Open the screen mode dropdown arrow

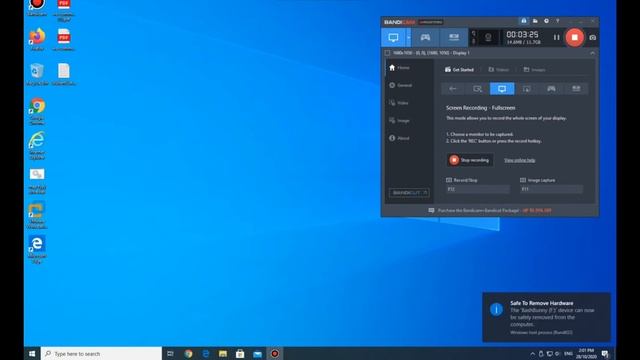[408, 38]
